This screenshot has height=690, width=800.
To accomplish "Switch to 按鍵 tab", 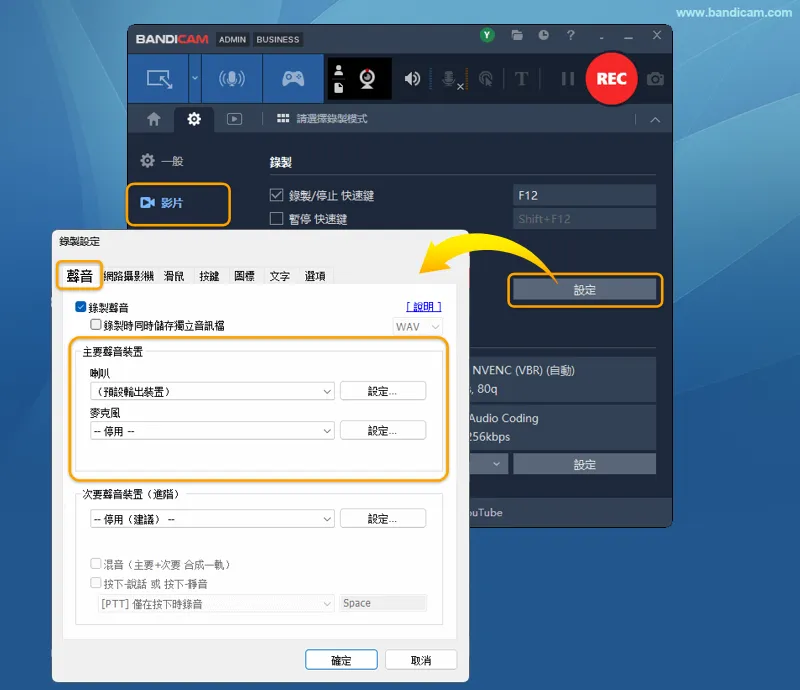I will (209, 276).
